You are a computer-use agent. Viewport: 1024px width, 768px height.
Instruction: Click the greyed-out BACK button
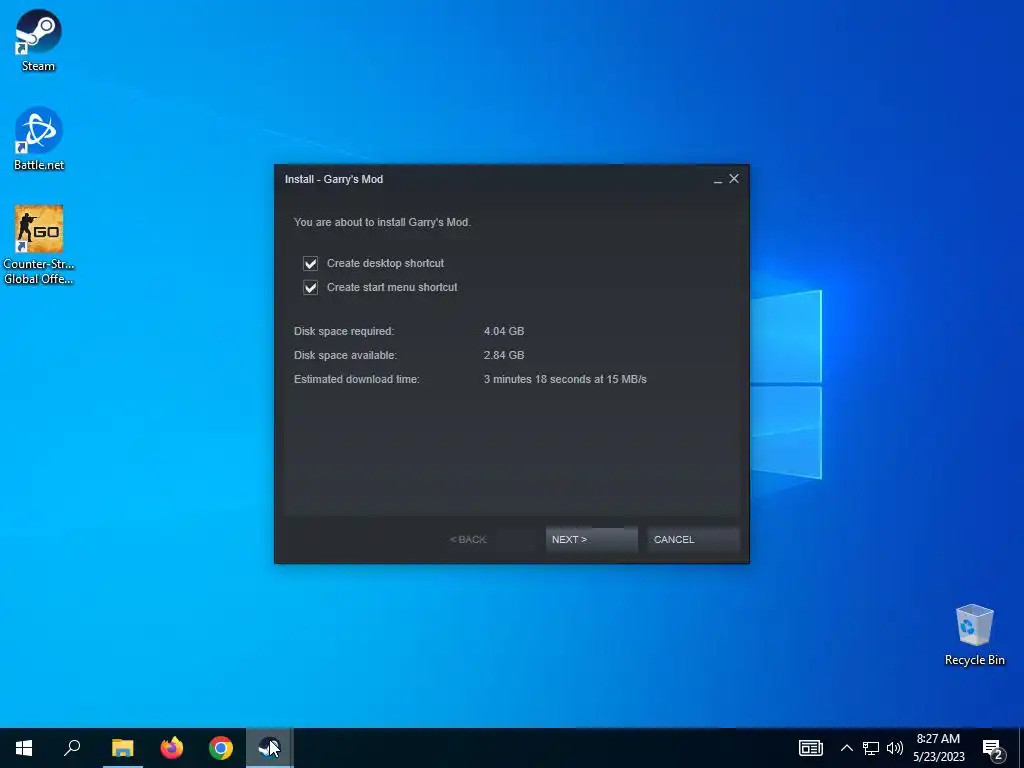coord(468,539)
